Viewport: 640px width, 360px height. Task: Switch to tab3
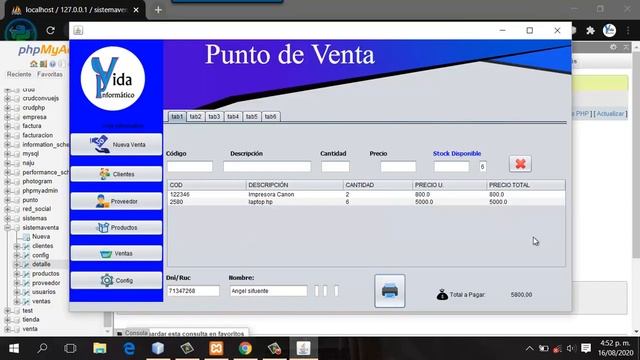214,117
